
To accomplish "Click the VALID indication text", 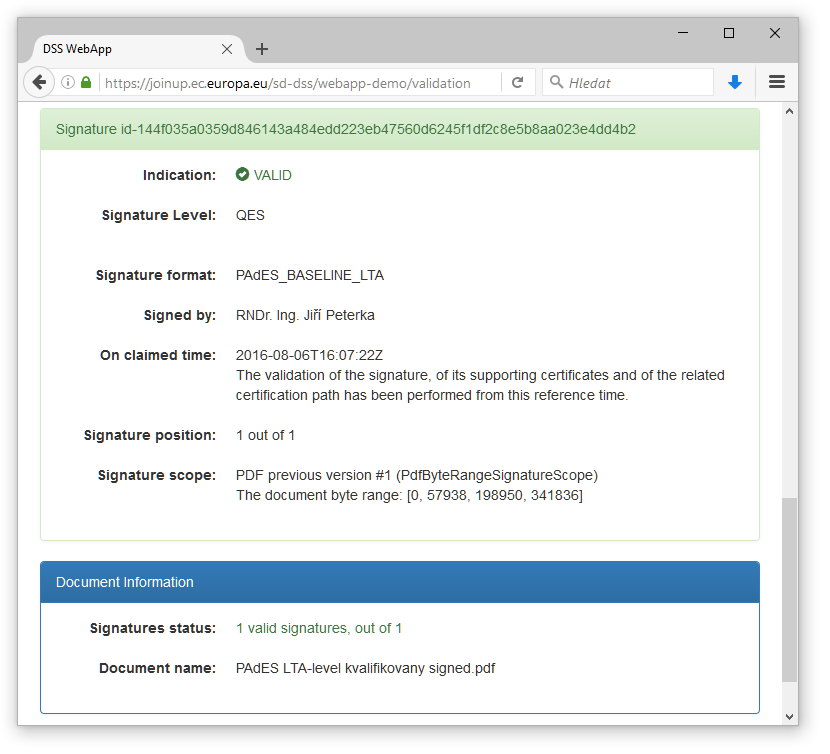I will tap(273, 175).
